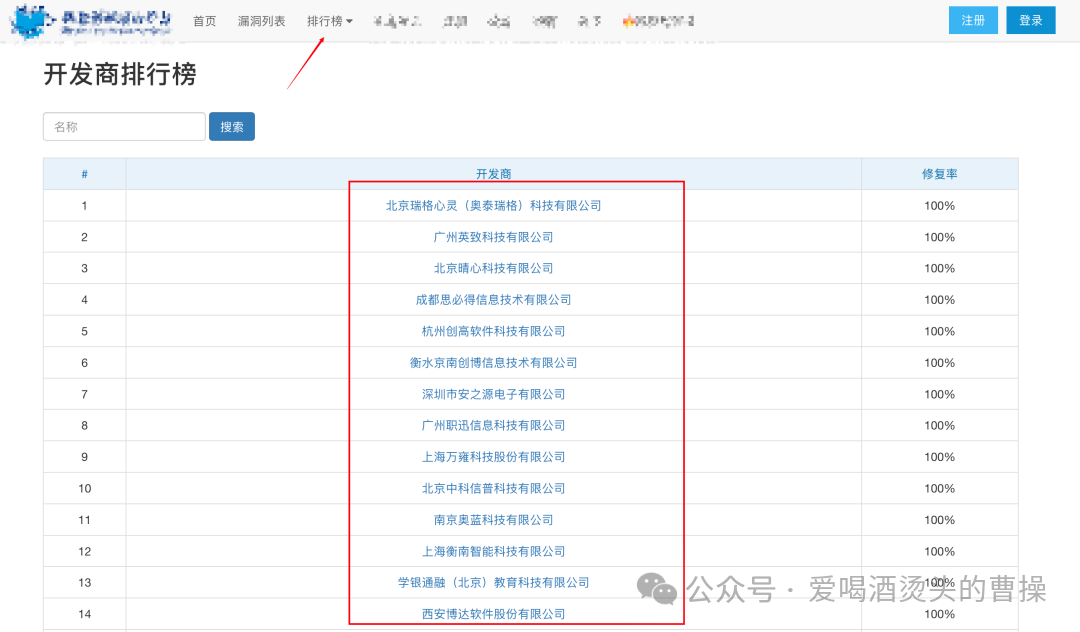
Task: Click the 修复率 column header
Action: 939,174
